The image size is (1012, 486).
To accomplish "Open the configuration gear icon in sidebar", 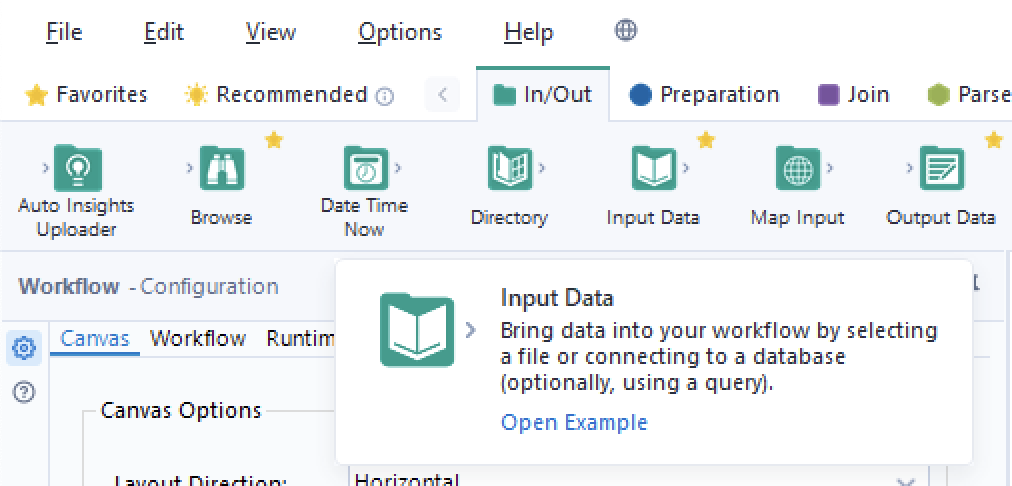I will (25, 349).
